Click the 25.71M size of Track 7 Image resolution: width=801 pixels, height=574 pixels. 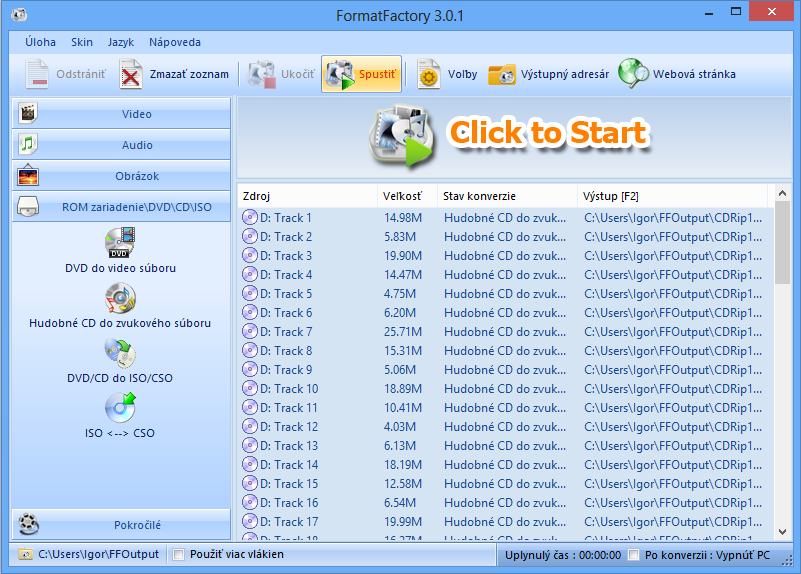click(x=403, y=332)
